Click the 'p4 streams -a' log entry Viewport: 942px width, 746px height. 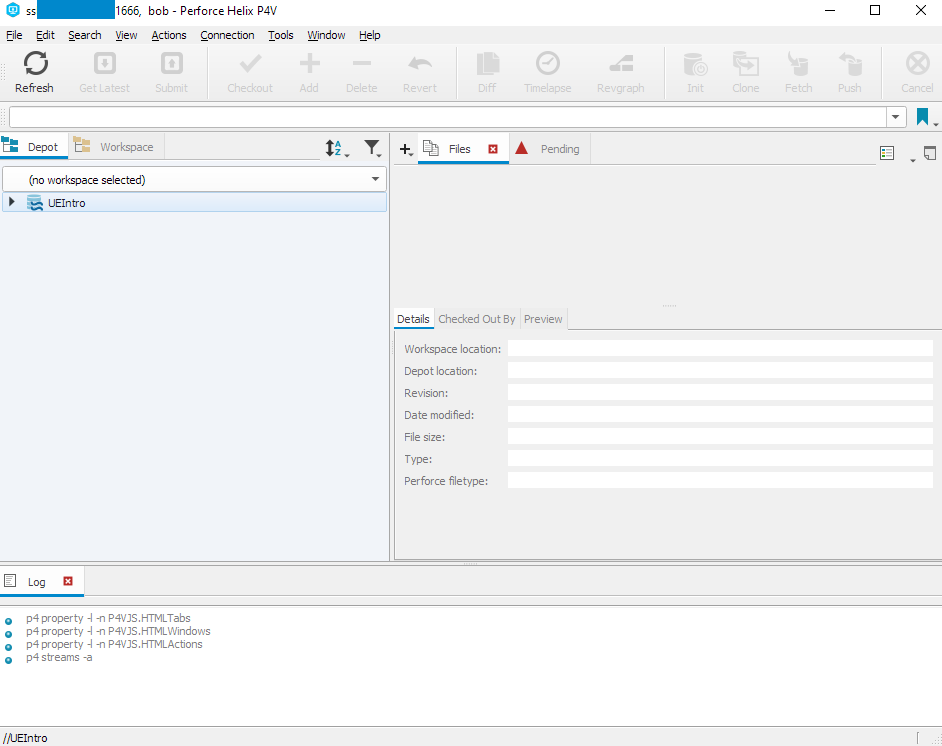pyautogui.click(x=59, y=658)
